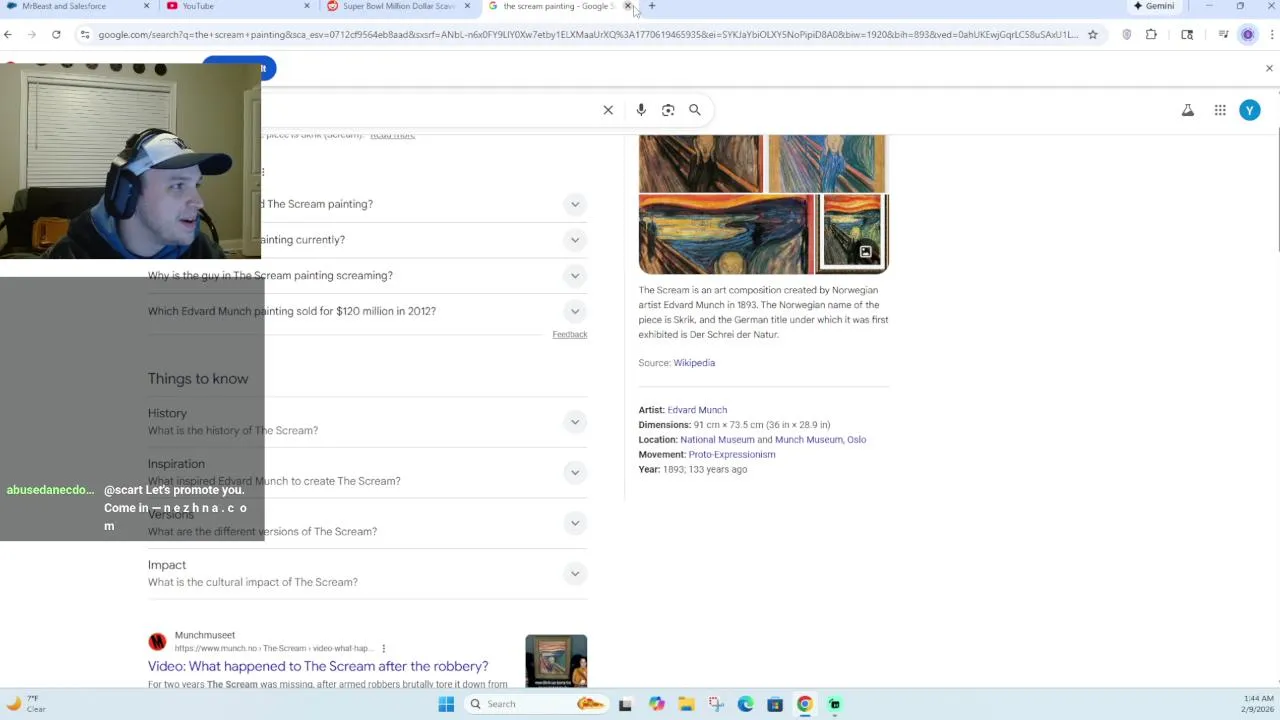The height and width of the screenshot is (720, 1280).
Task: Reload the current page
Action: 56,34
